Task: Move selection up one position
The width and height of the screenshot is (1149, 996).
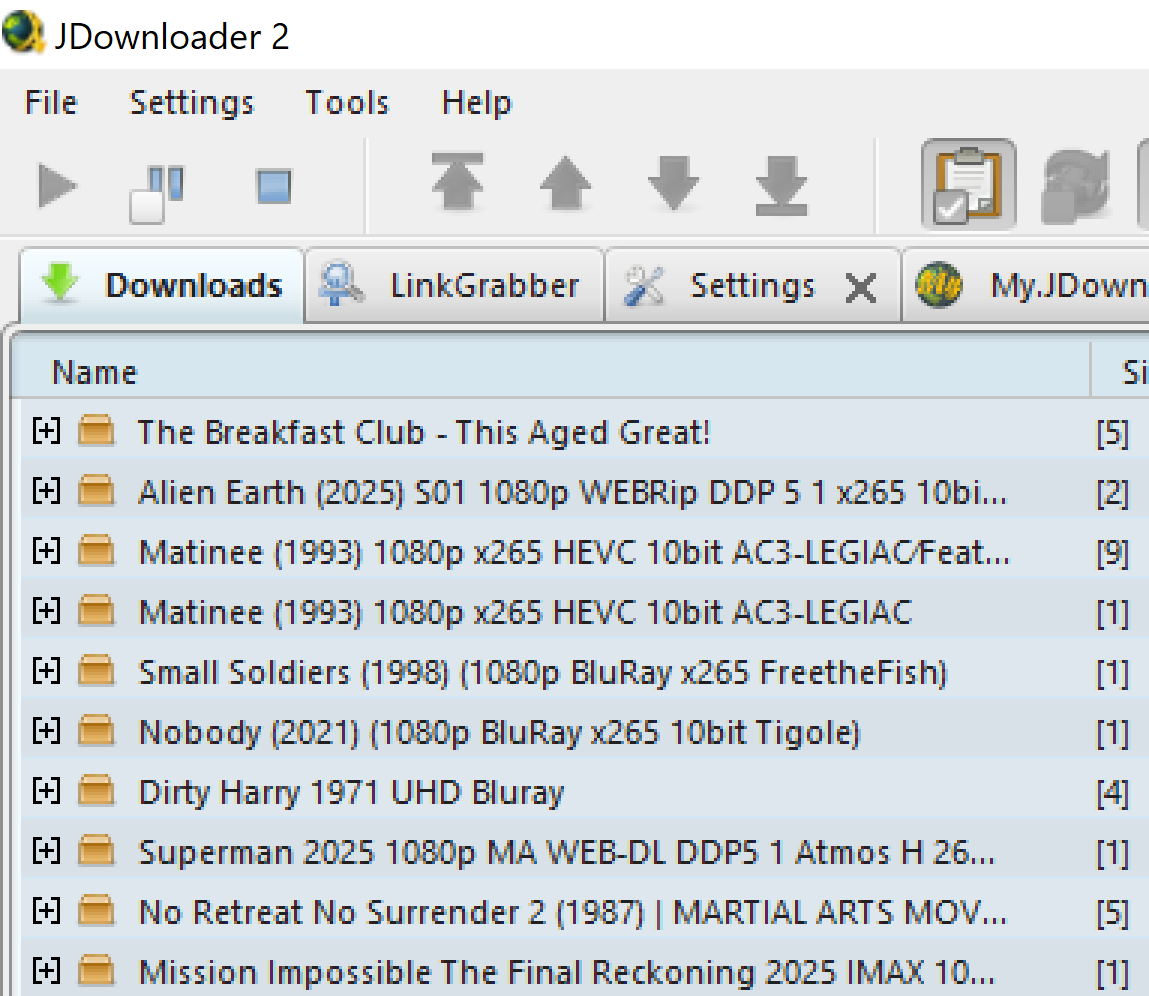Action: 565,184
